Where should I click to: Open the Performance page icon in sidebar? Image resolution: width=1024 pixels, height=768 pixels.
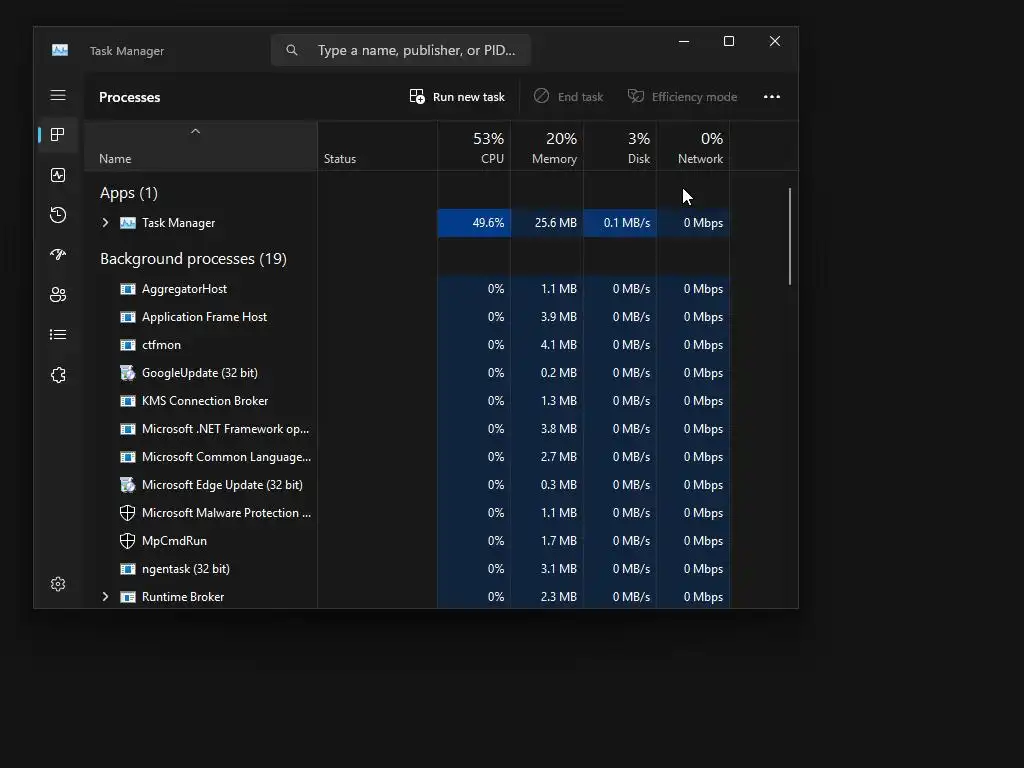pos(58,175)
